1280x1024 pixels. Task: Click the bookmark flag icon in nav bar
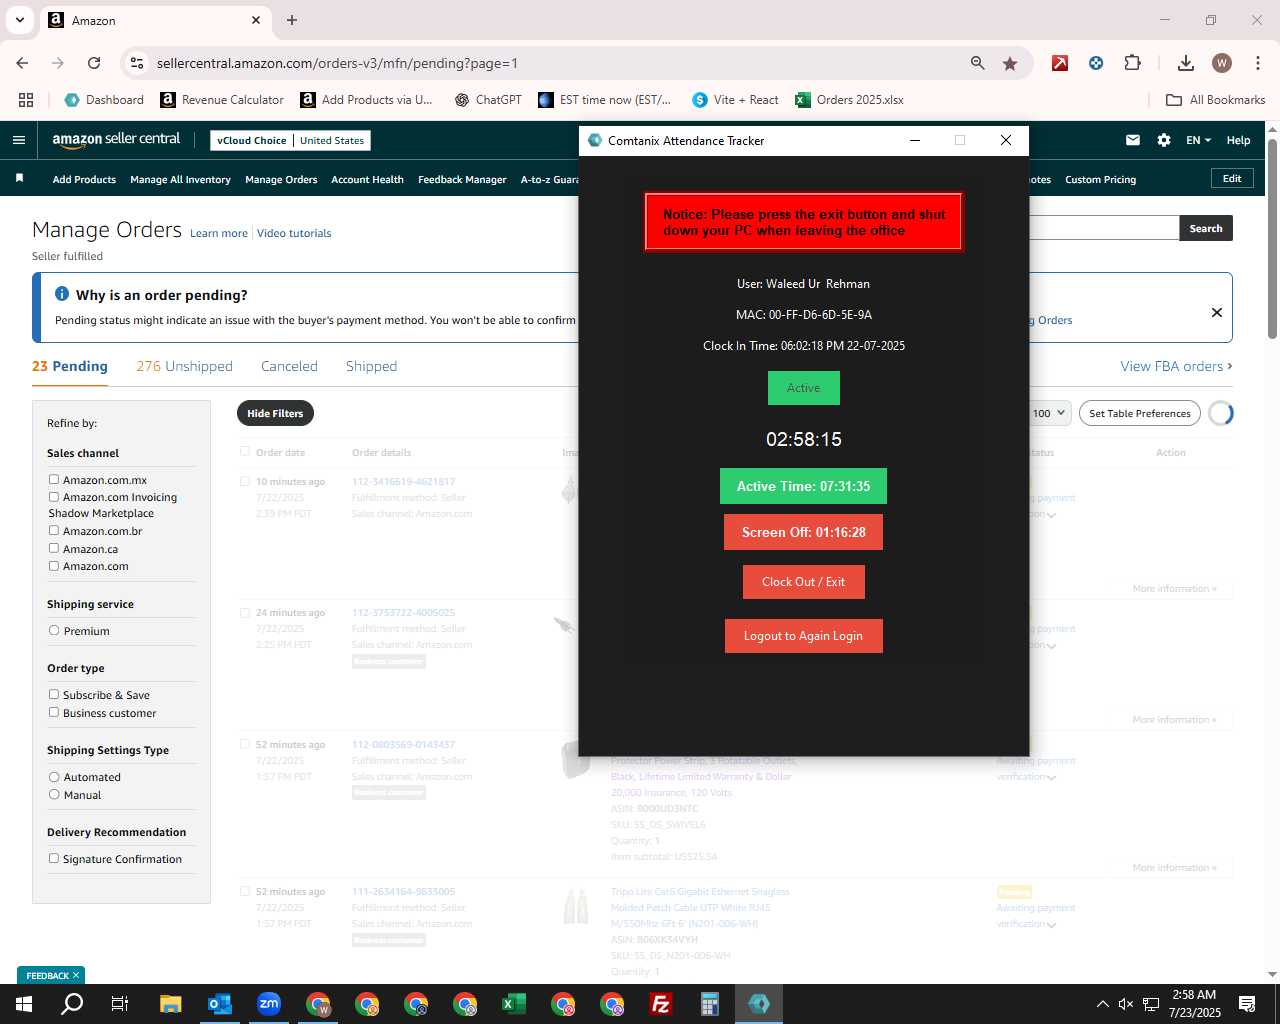(x=19, y=178)
